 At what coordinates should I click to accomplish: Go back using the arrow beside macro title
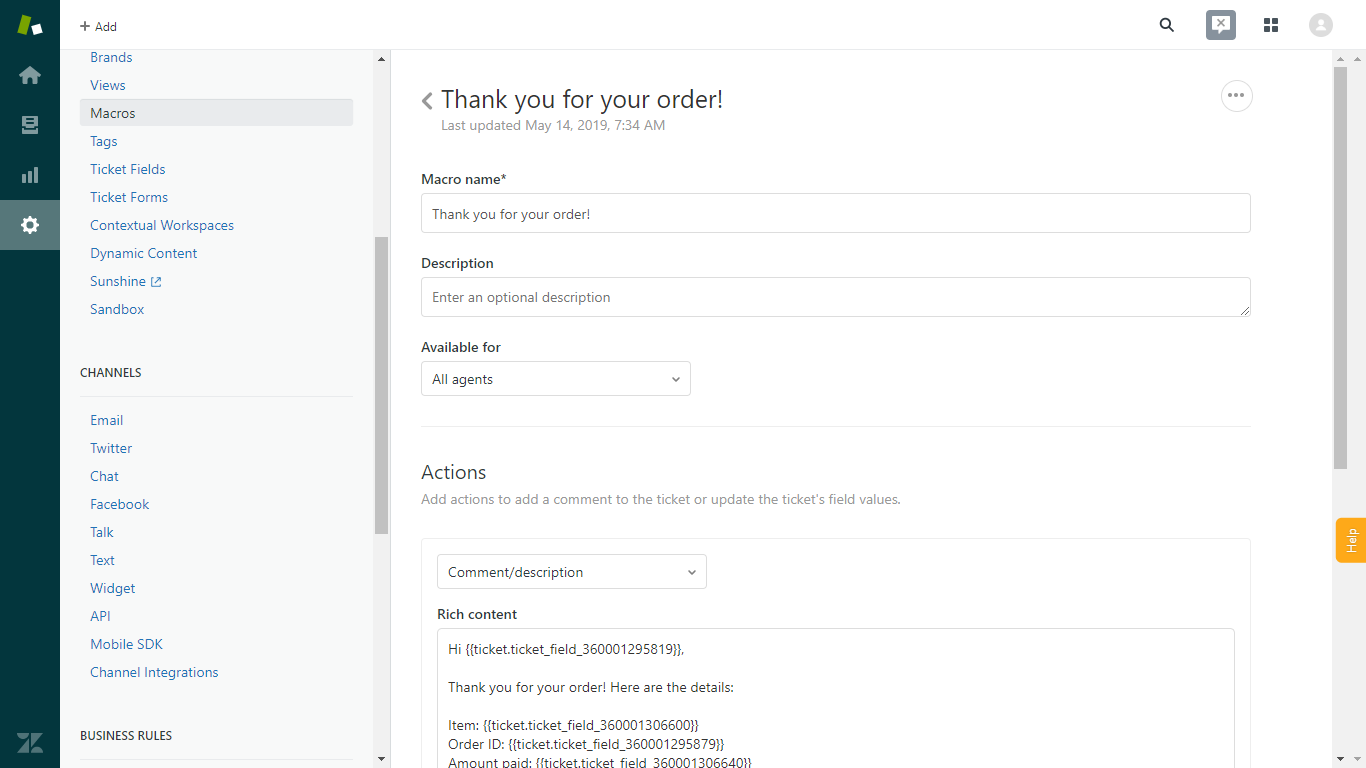427,100
